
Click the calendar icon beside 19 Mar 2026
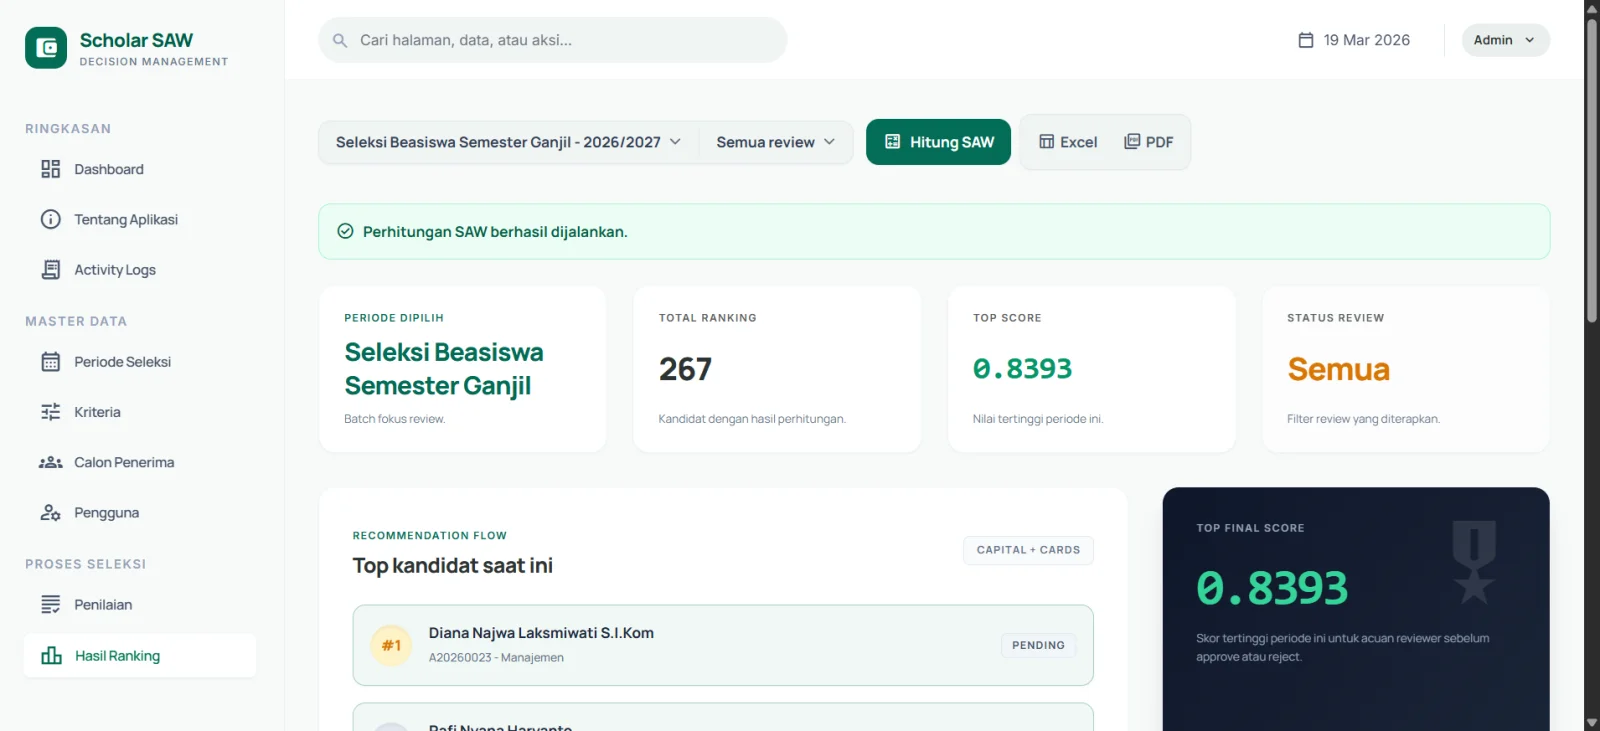pos(1306,40)
